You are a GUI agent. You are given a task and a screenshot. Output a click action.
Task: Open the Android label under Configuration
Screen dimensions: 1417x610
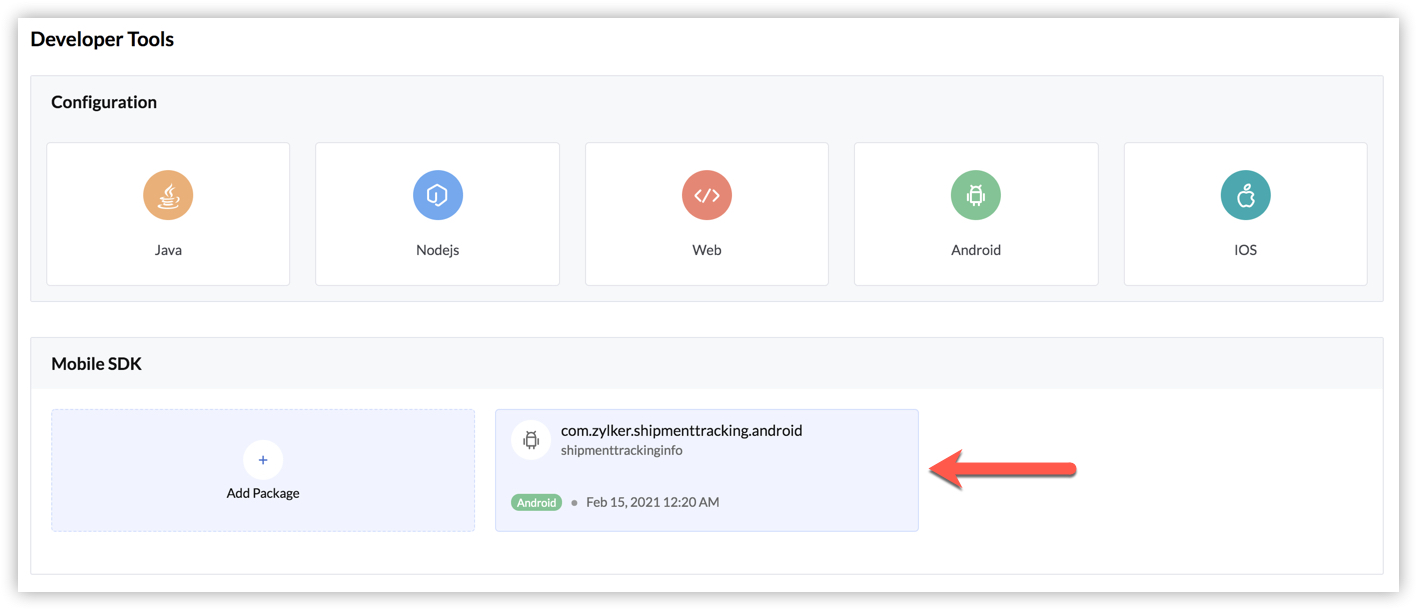point(976,250)
